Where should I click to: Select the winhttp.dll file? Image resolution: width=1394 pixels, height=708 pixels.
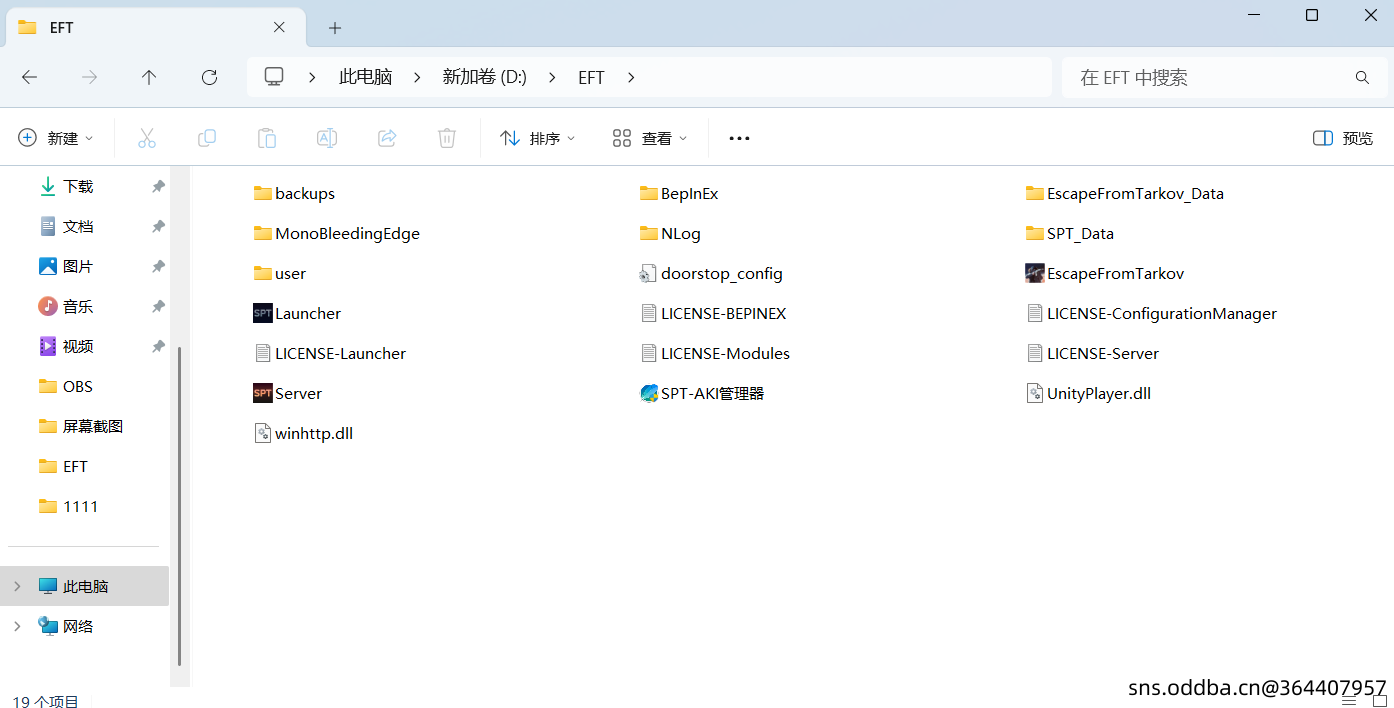(x=303, y=433)
